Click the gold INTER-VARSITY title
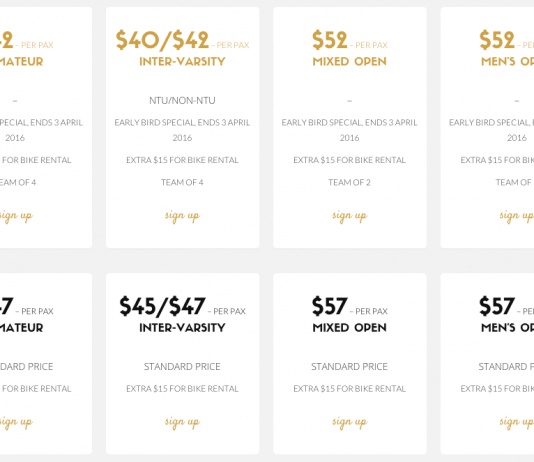 (x=182, y=62)
